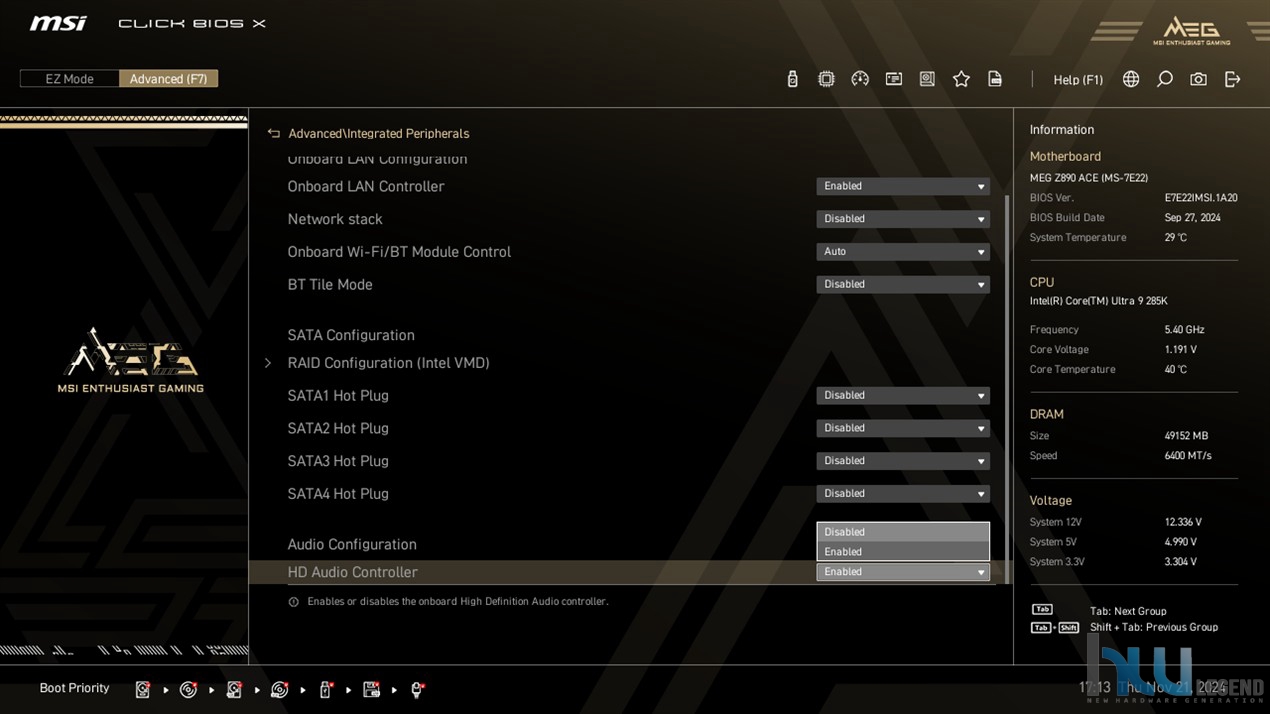Go back via breadcrumb return arrow
The height and width of the screenshot is (714, 1270).
[273, 133]
